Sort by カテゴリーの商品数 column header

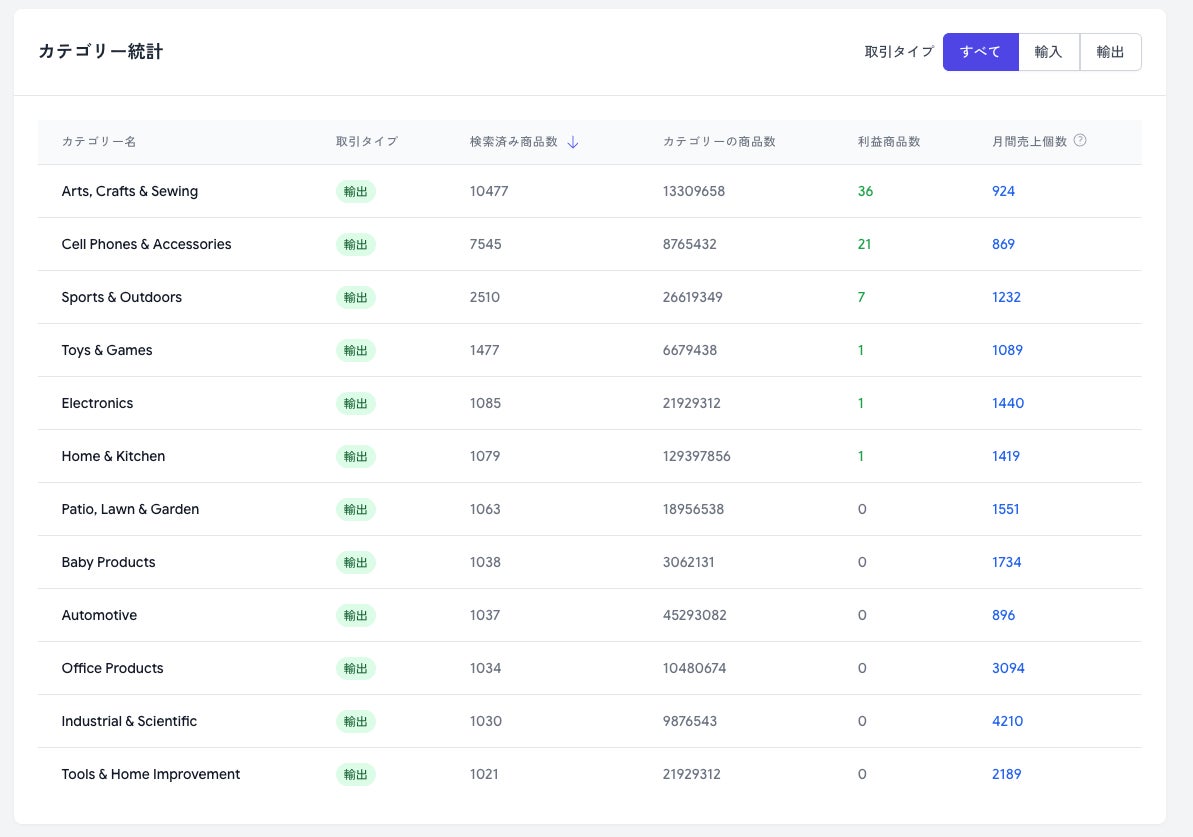pyautogui.click(x=719, y=142)
